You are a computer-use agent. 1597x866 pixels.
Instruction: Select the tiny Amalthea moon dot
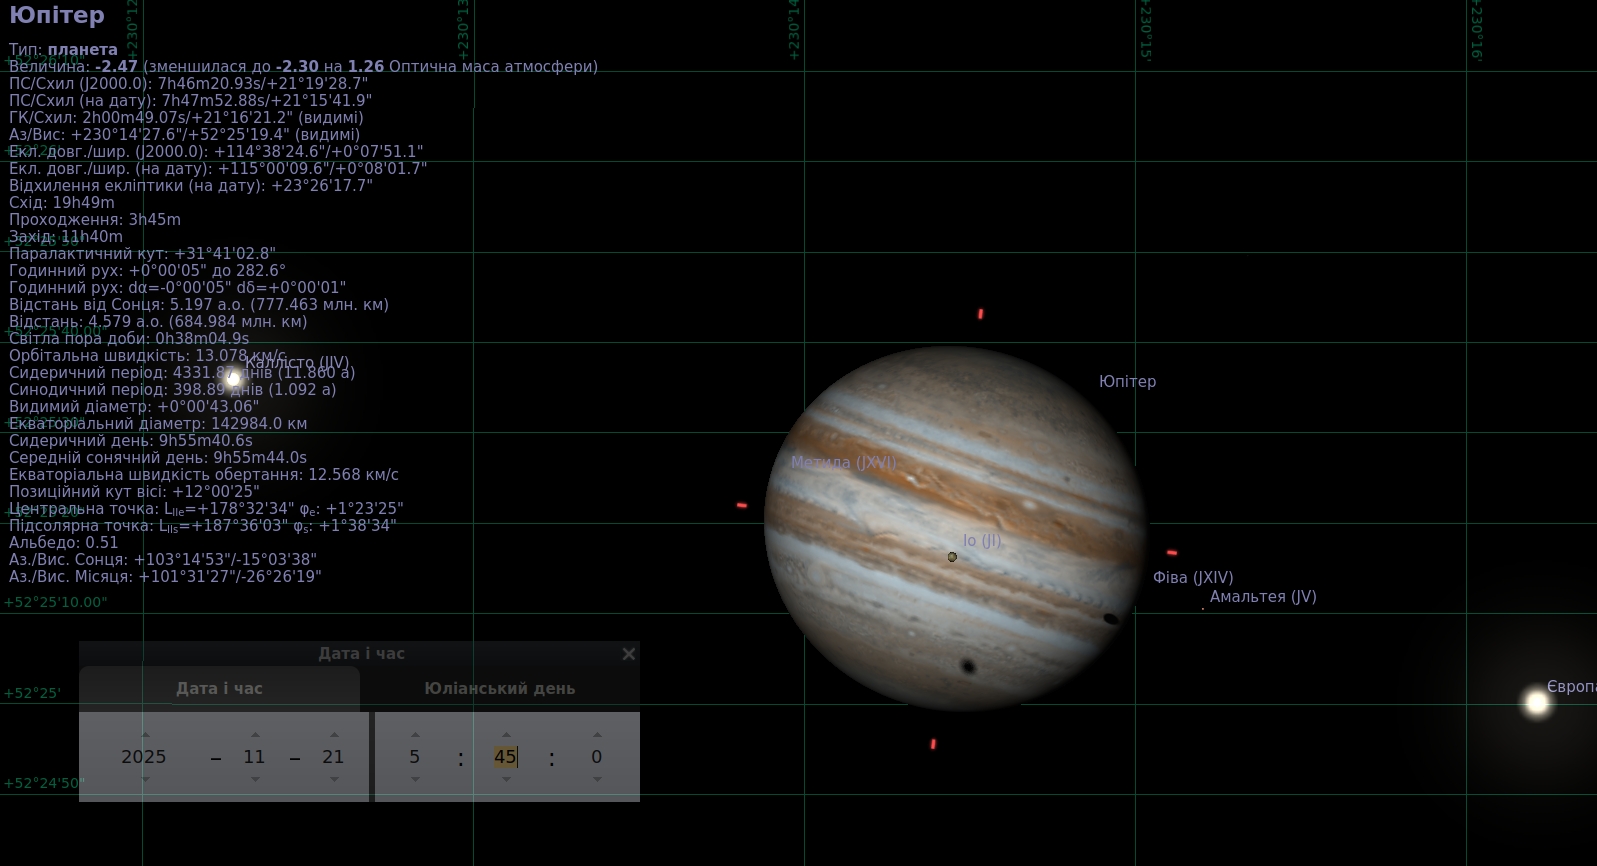(1203, 608)
